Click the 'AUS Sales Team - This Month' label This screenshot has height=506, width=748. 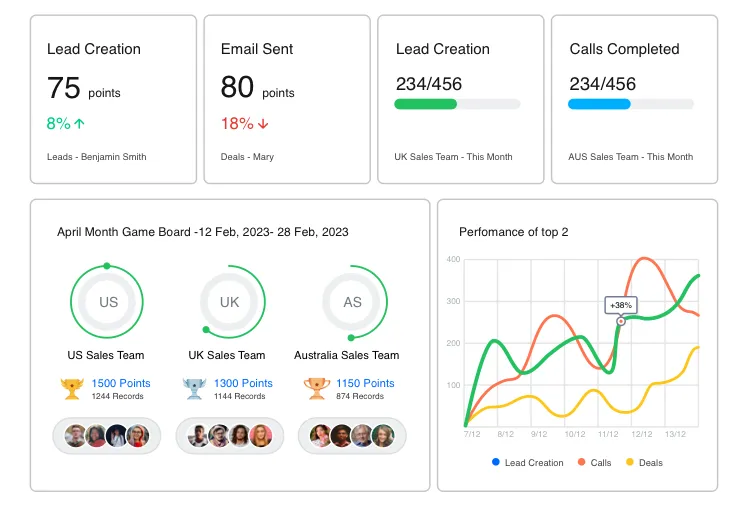631,157
